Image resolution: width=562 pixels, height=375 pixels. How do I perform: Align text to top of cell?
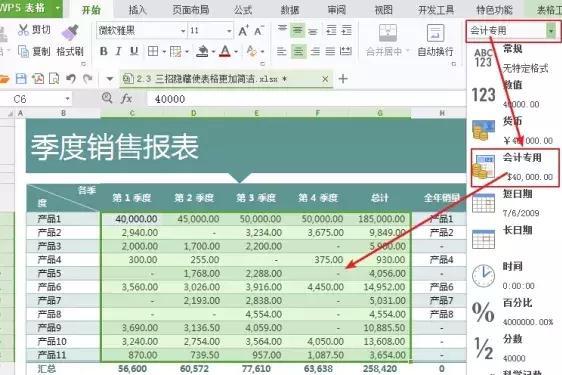pyautogui.click(x=282, y=30)
